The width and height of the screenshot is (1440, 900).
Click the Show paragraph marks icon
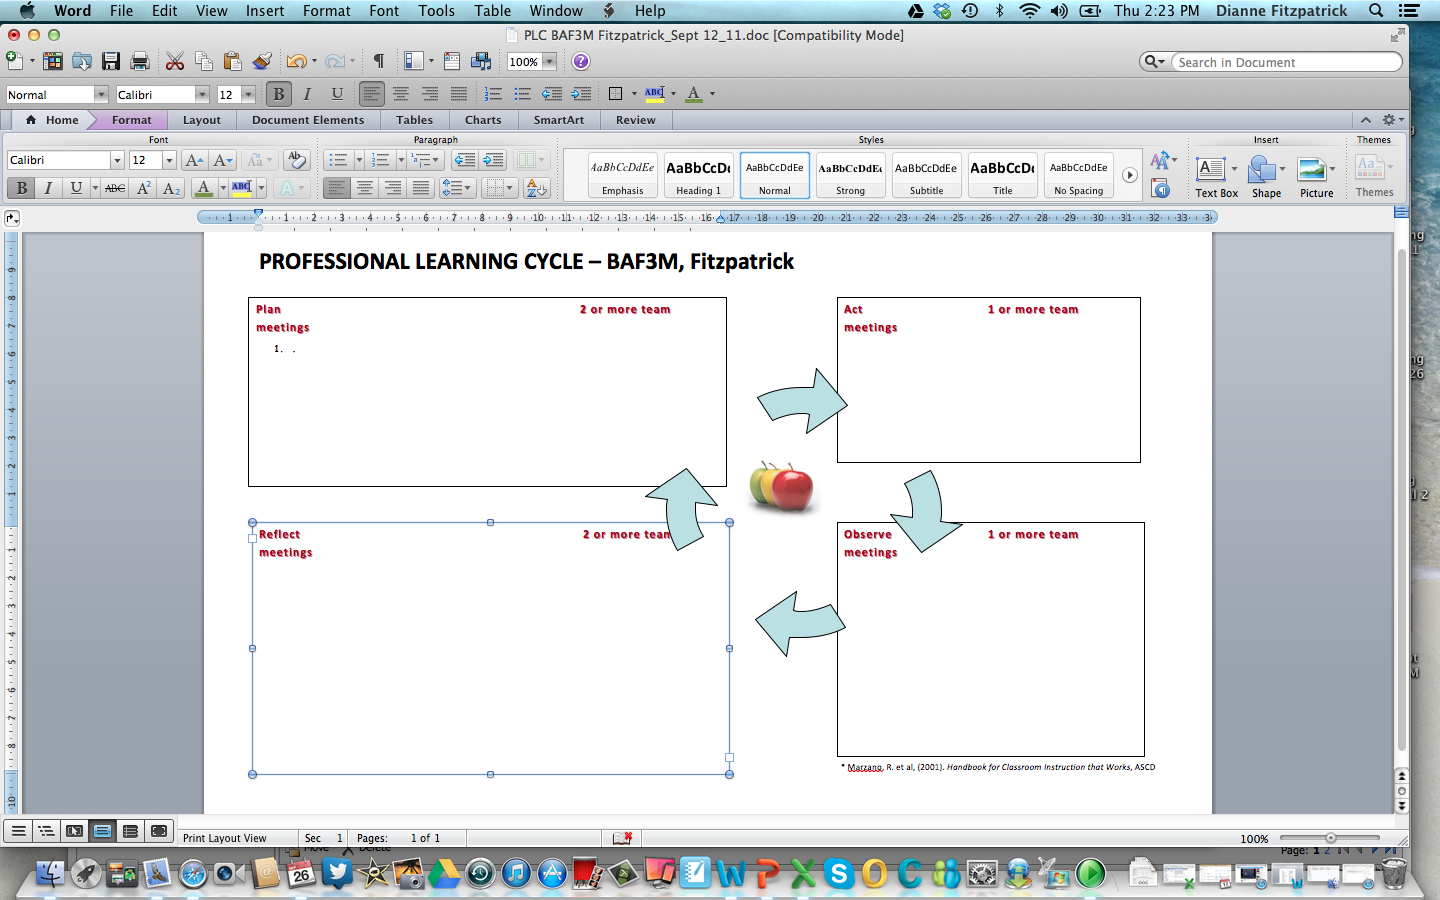coord(378,61)
